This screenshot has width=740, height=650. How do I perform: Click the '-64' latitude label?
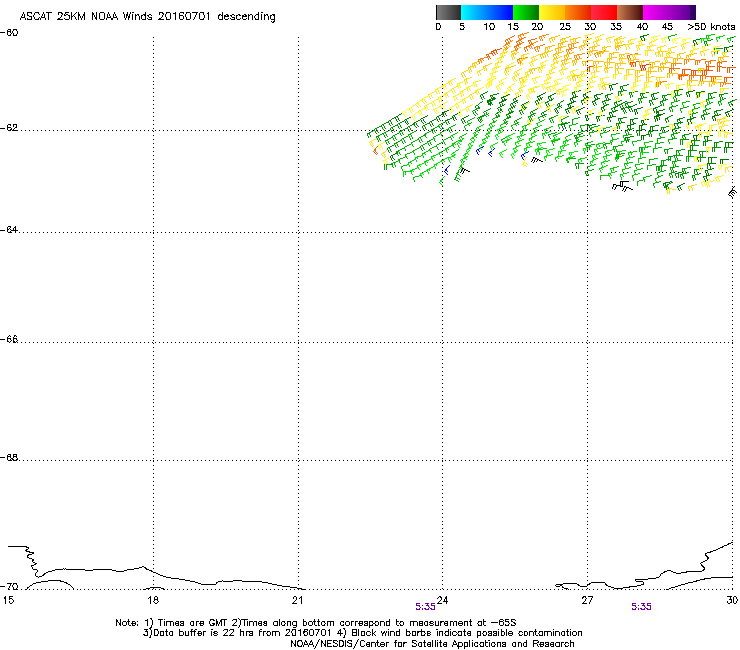tap(9, 230)
